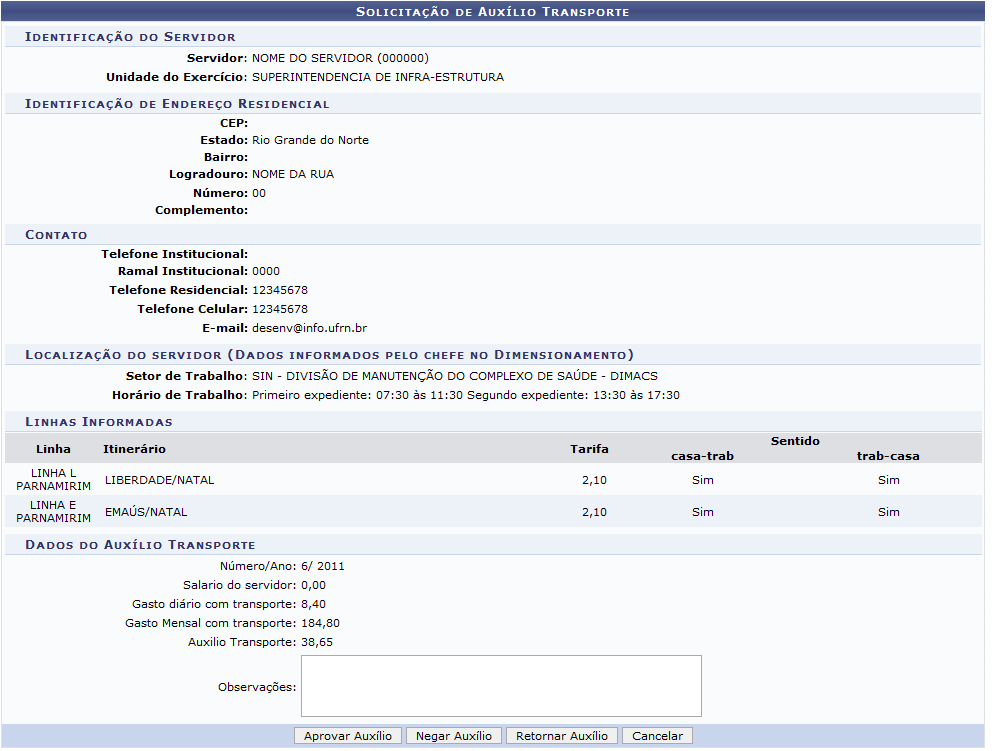The width and height of the screenshot is (992, 751).
Task: Click the Solicitação de Auxílio Transporte title bar
Action: tap(493, 12)
